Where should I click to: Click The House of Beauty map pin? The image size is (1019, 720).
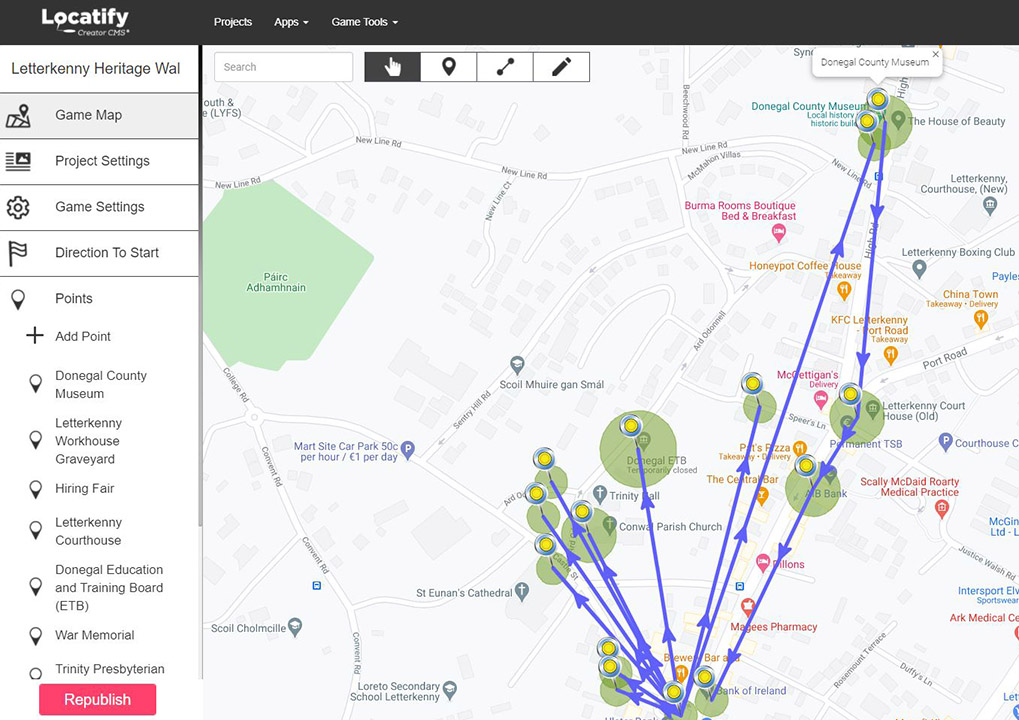(x=898, y=119)
